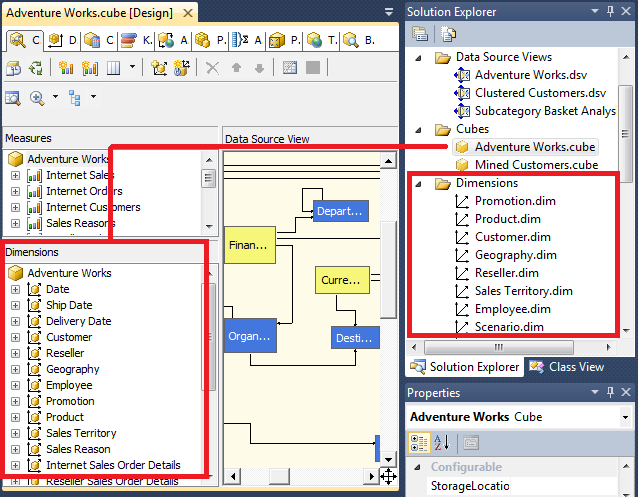Select the Depart... table in the diagram

click(x=341, y=211)
